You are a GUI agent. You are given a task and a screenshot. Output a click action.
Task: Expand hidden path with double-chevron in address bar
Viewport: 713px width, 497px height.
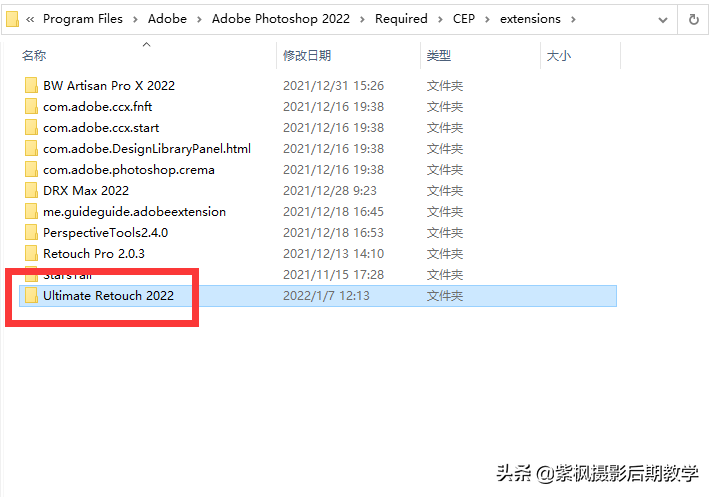click(x=30, y=19)
